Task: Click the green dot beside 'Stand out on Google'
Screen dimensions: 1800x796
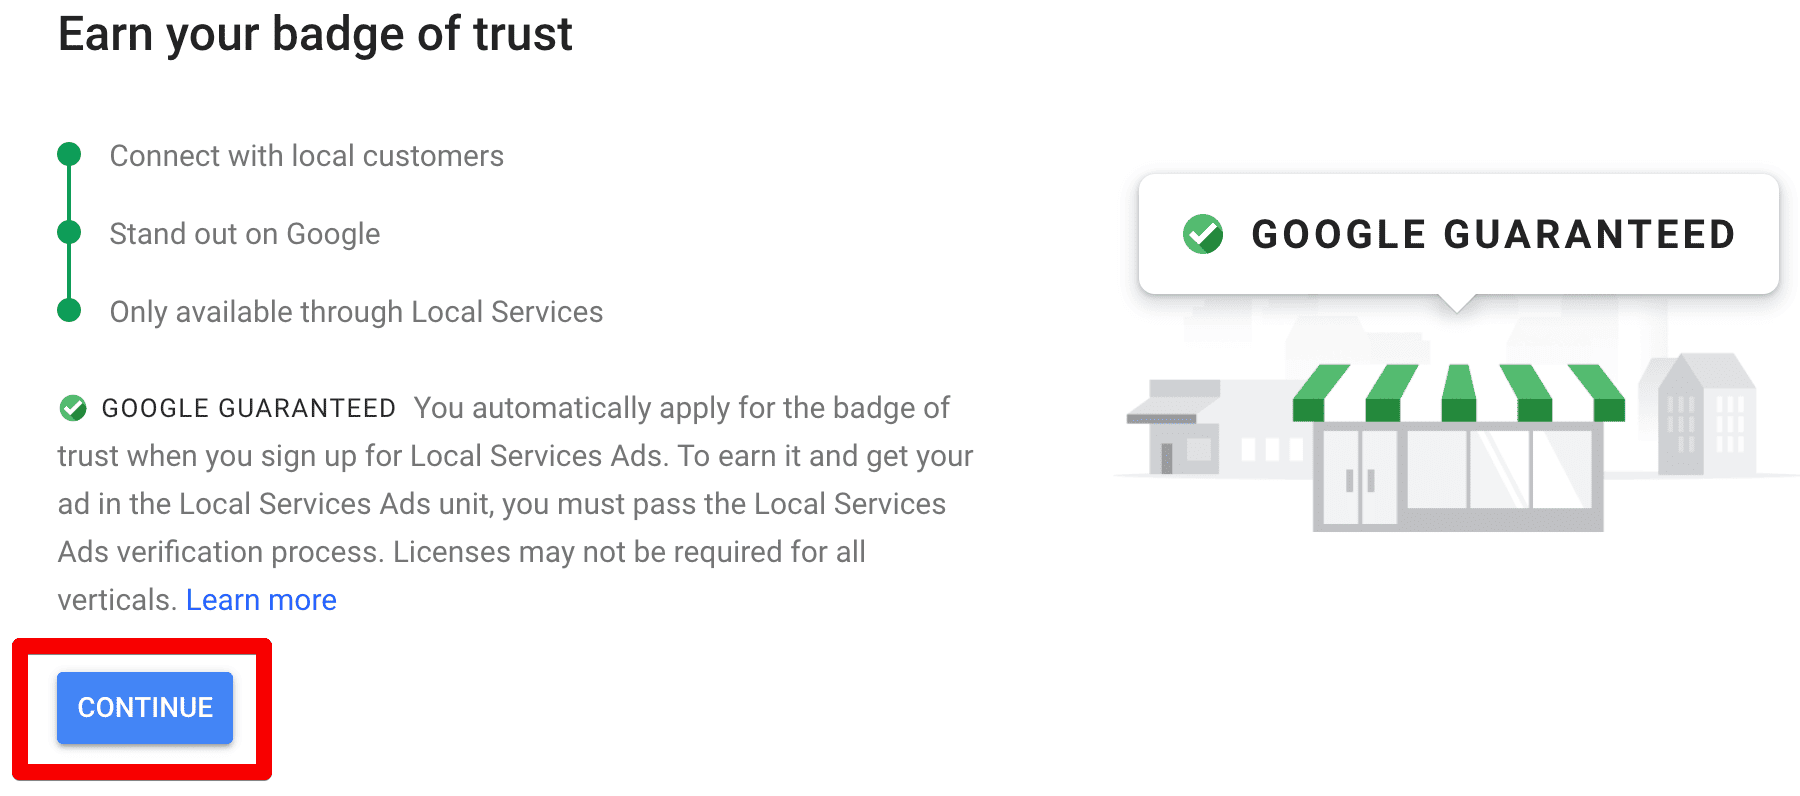Action: [x=69, y=231]
